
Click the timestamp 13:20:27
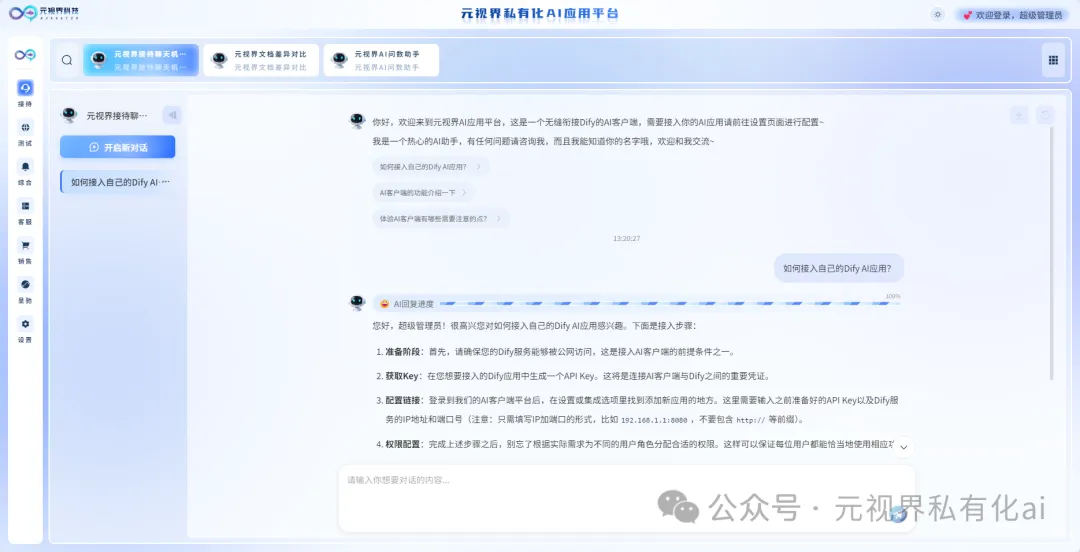pos(627,238)
